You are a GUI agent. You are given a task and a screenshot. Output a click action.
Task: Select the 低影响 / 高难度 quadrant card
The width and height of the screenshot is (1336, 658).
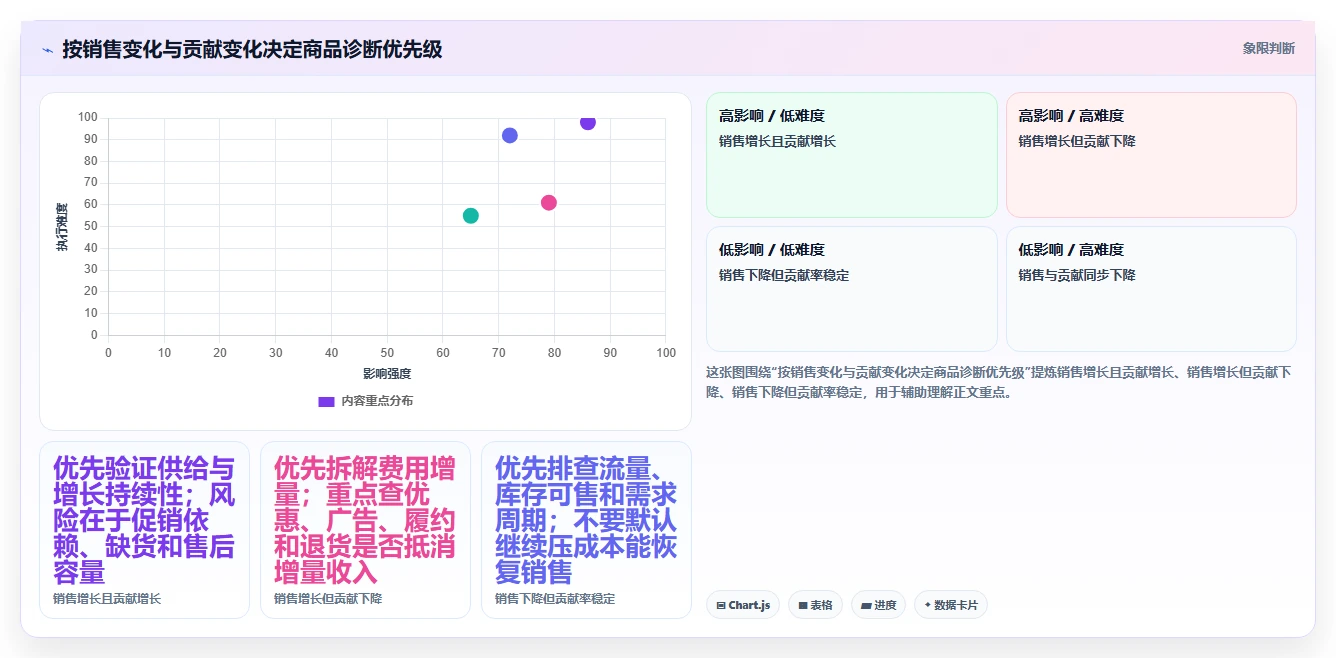coord(1151,289)
